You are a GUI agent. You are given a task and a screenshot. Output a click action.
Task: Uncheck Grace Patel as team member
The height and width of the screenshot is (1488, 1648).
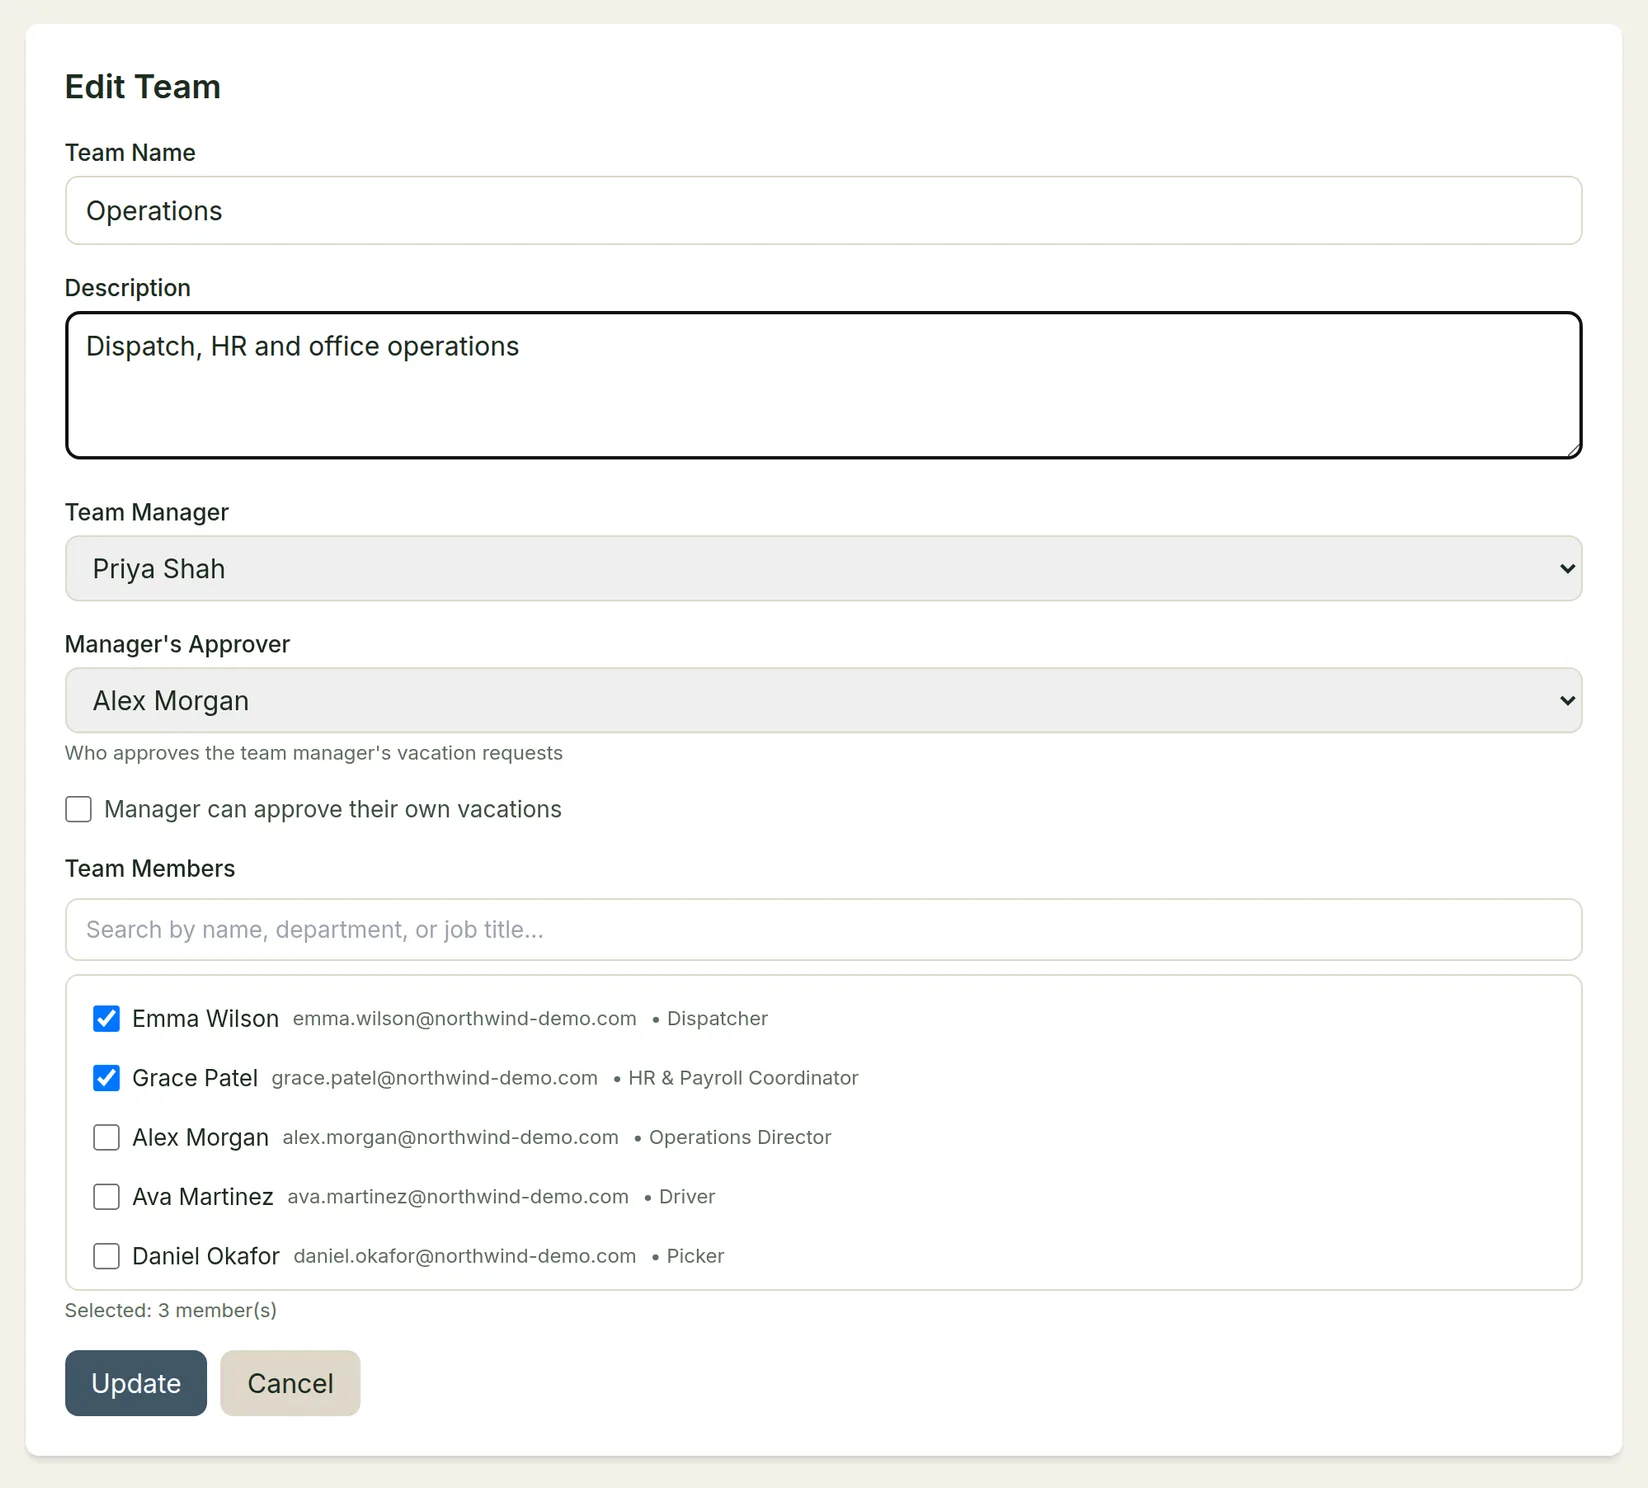pyautogui.click(x=106, y=1078)
